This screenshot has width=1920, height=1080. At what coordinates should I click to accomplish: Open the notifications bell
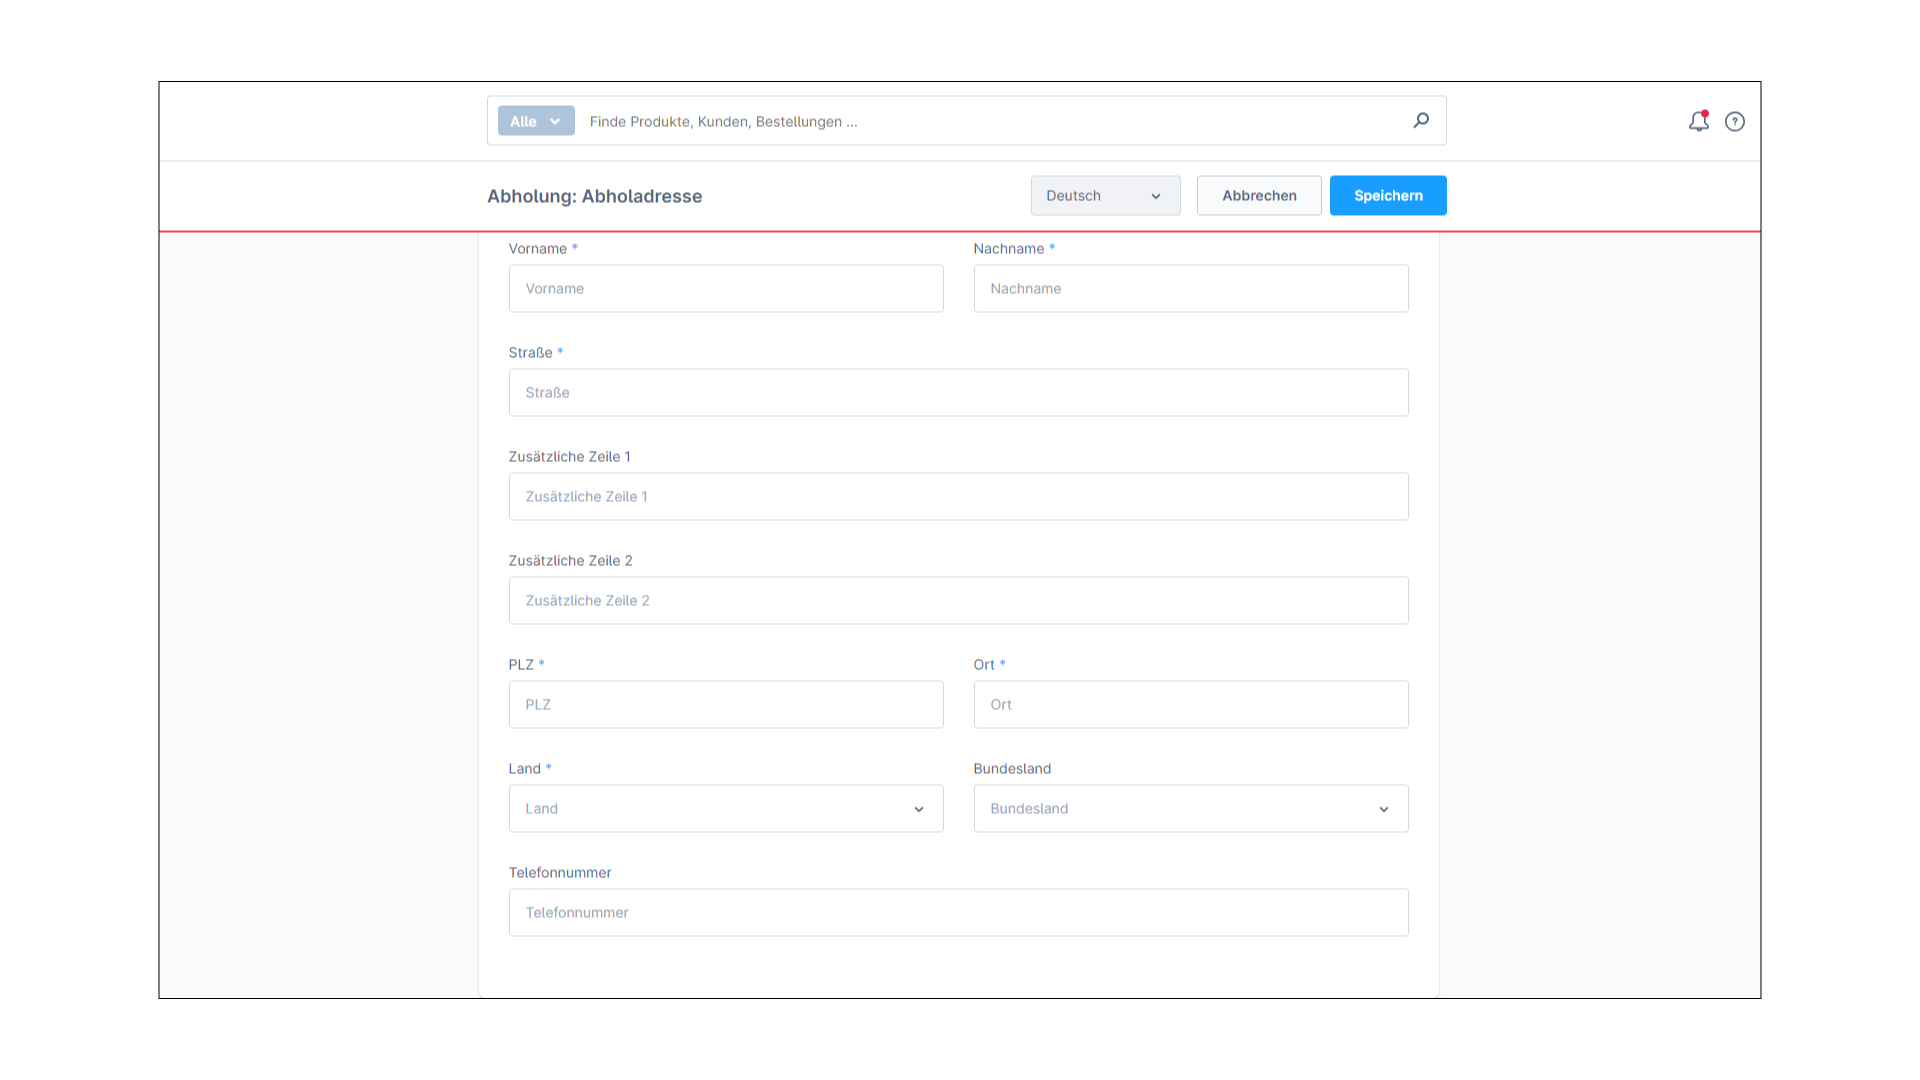(1698, 121)
